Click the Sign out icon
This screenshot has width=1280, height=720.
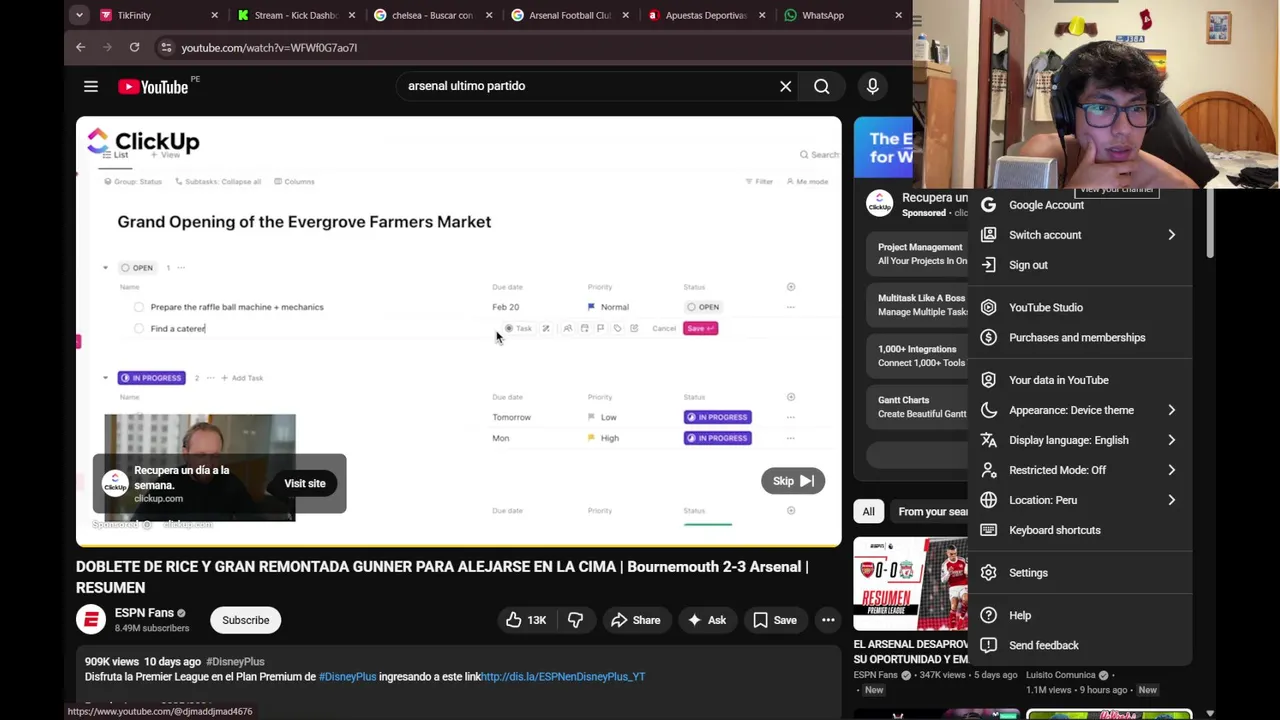click(x=988, y=265)
